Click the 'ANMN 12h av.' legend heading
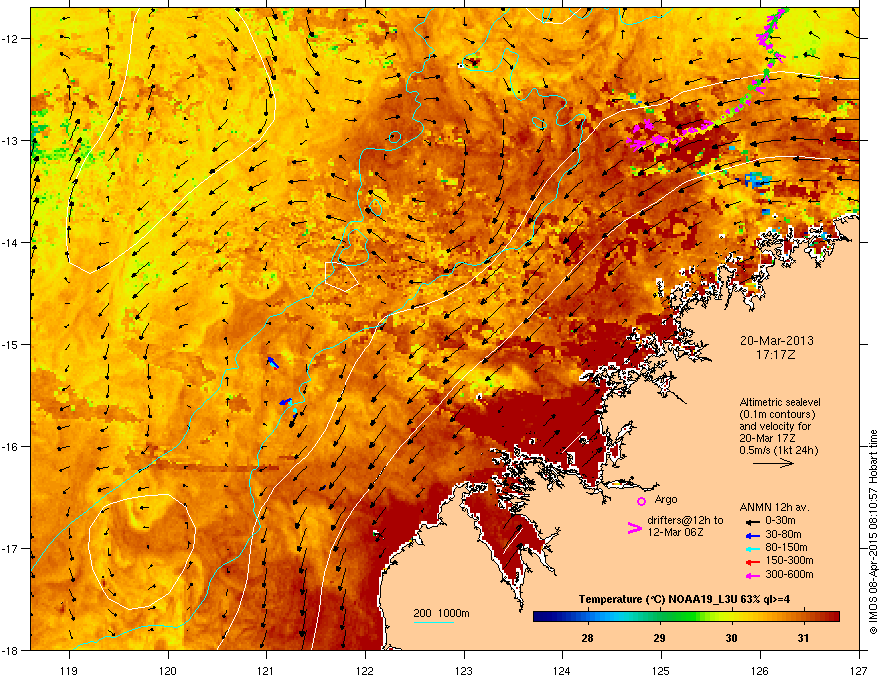 (774, 507)
